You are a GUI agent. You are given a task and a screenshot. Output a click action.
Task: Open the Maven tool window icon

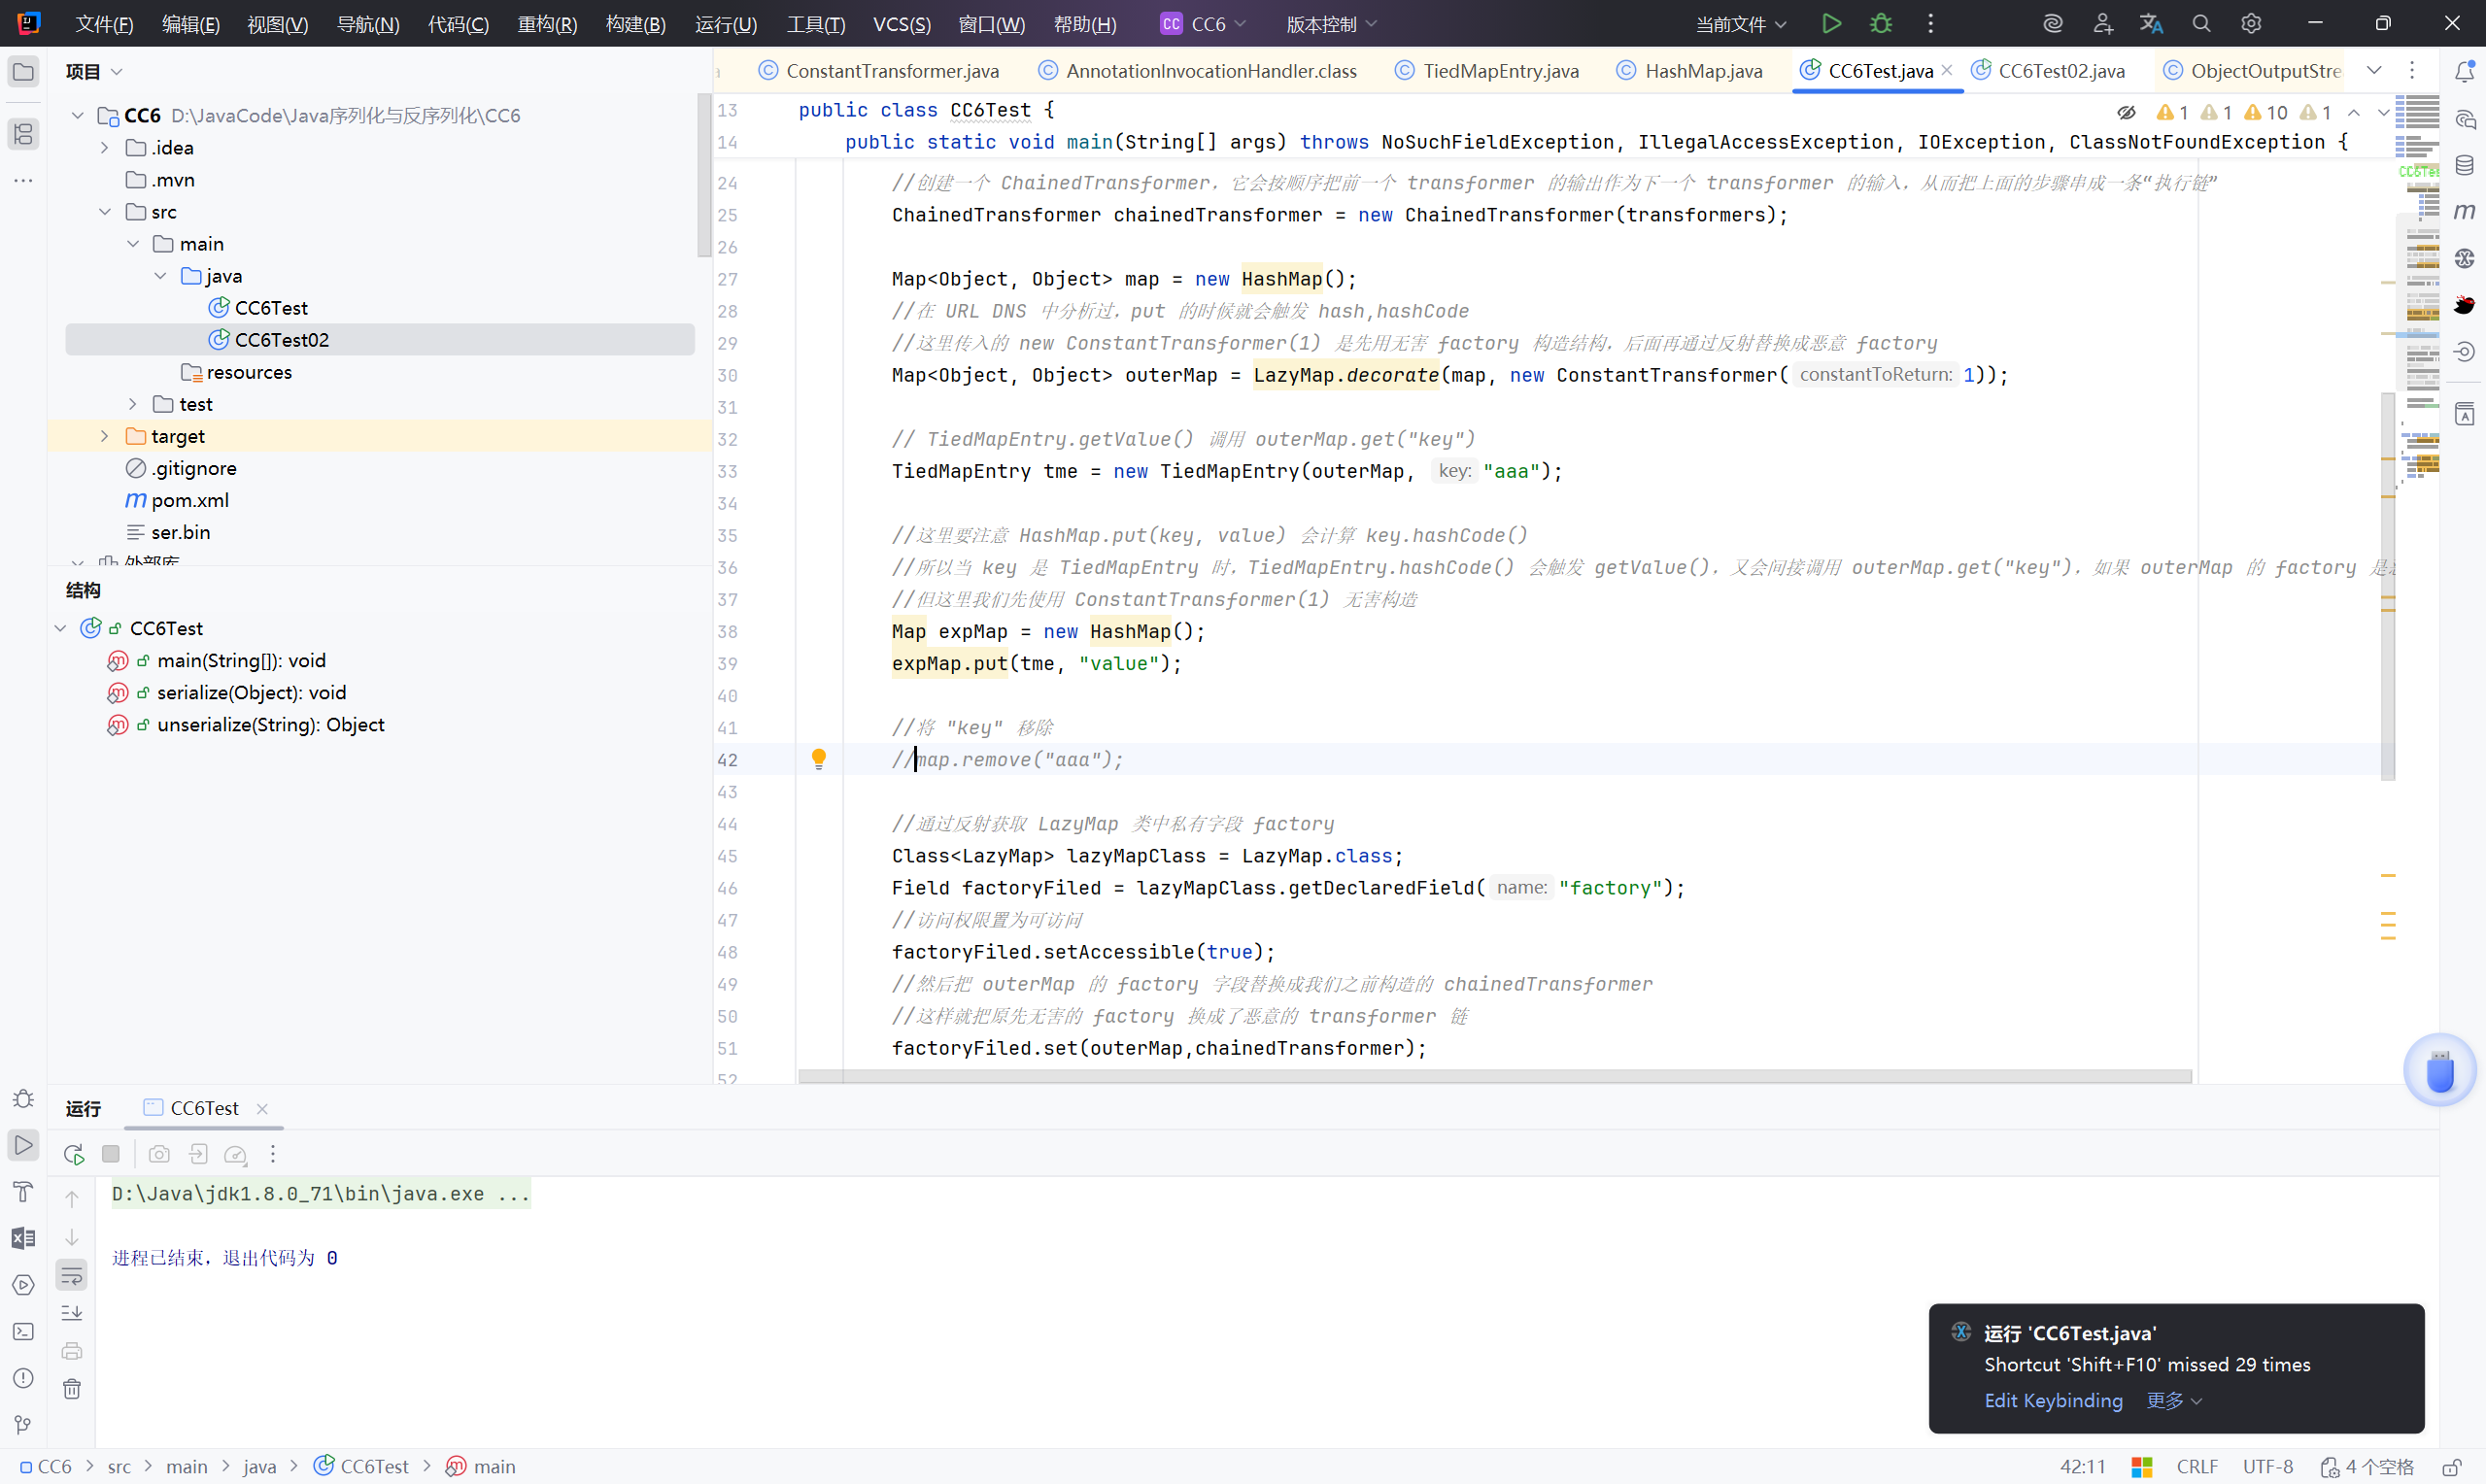[x=2464, y=211]
